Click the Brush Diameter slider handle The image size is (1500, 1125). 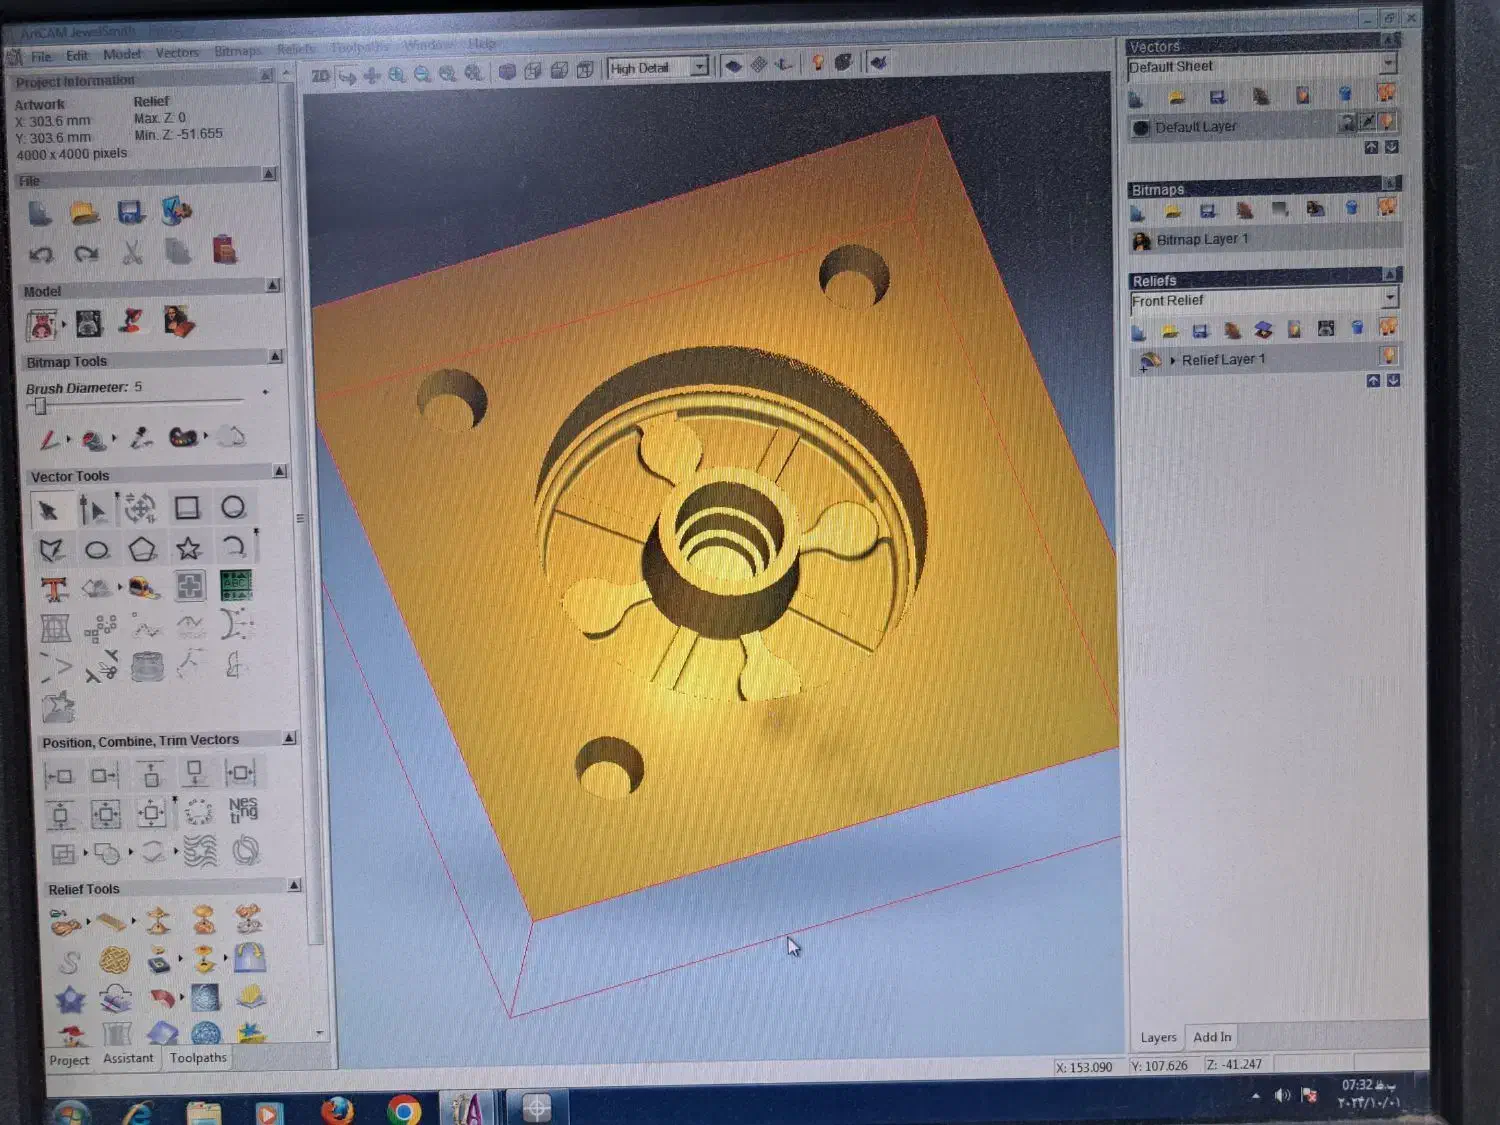click(40, 405)
